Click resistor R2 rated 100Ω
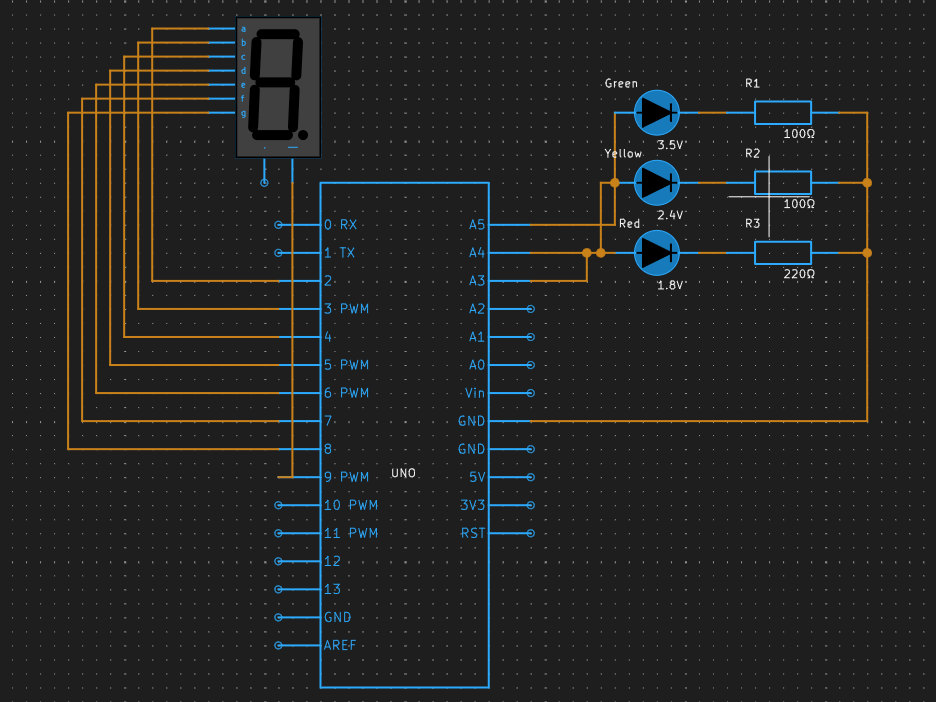The height and width of the screenshot is (702, 936). [x=783, y=182]
